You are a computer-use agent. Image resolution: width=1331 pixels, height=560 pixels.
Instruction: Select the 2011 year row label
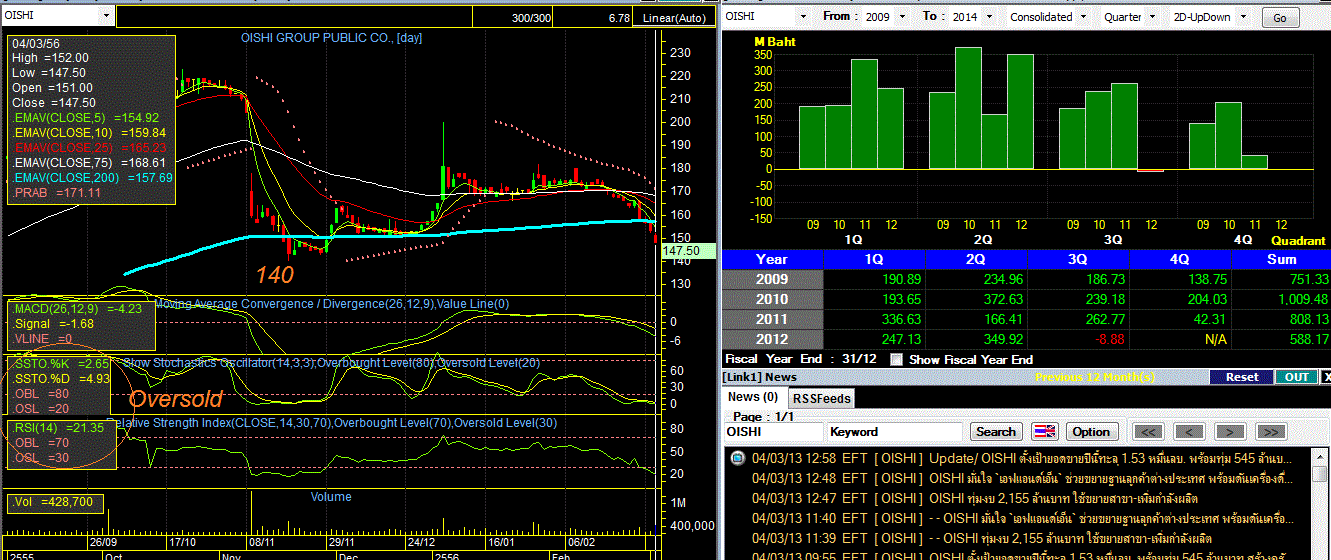(771, 319)
